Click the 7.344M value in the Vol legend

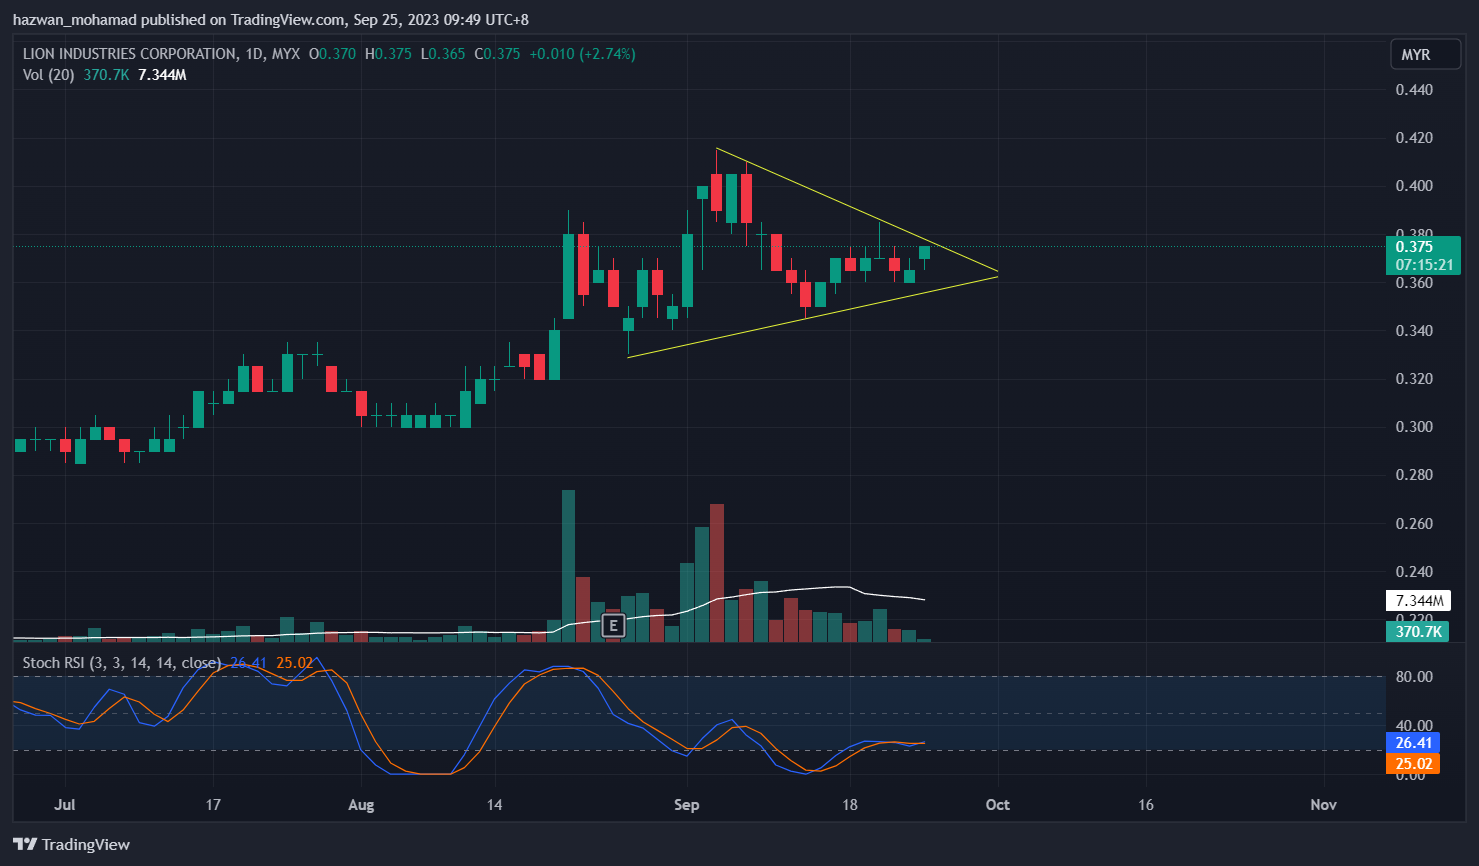click(162, 75)
